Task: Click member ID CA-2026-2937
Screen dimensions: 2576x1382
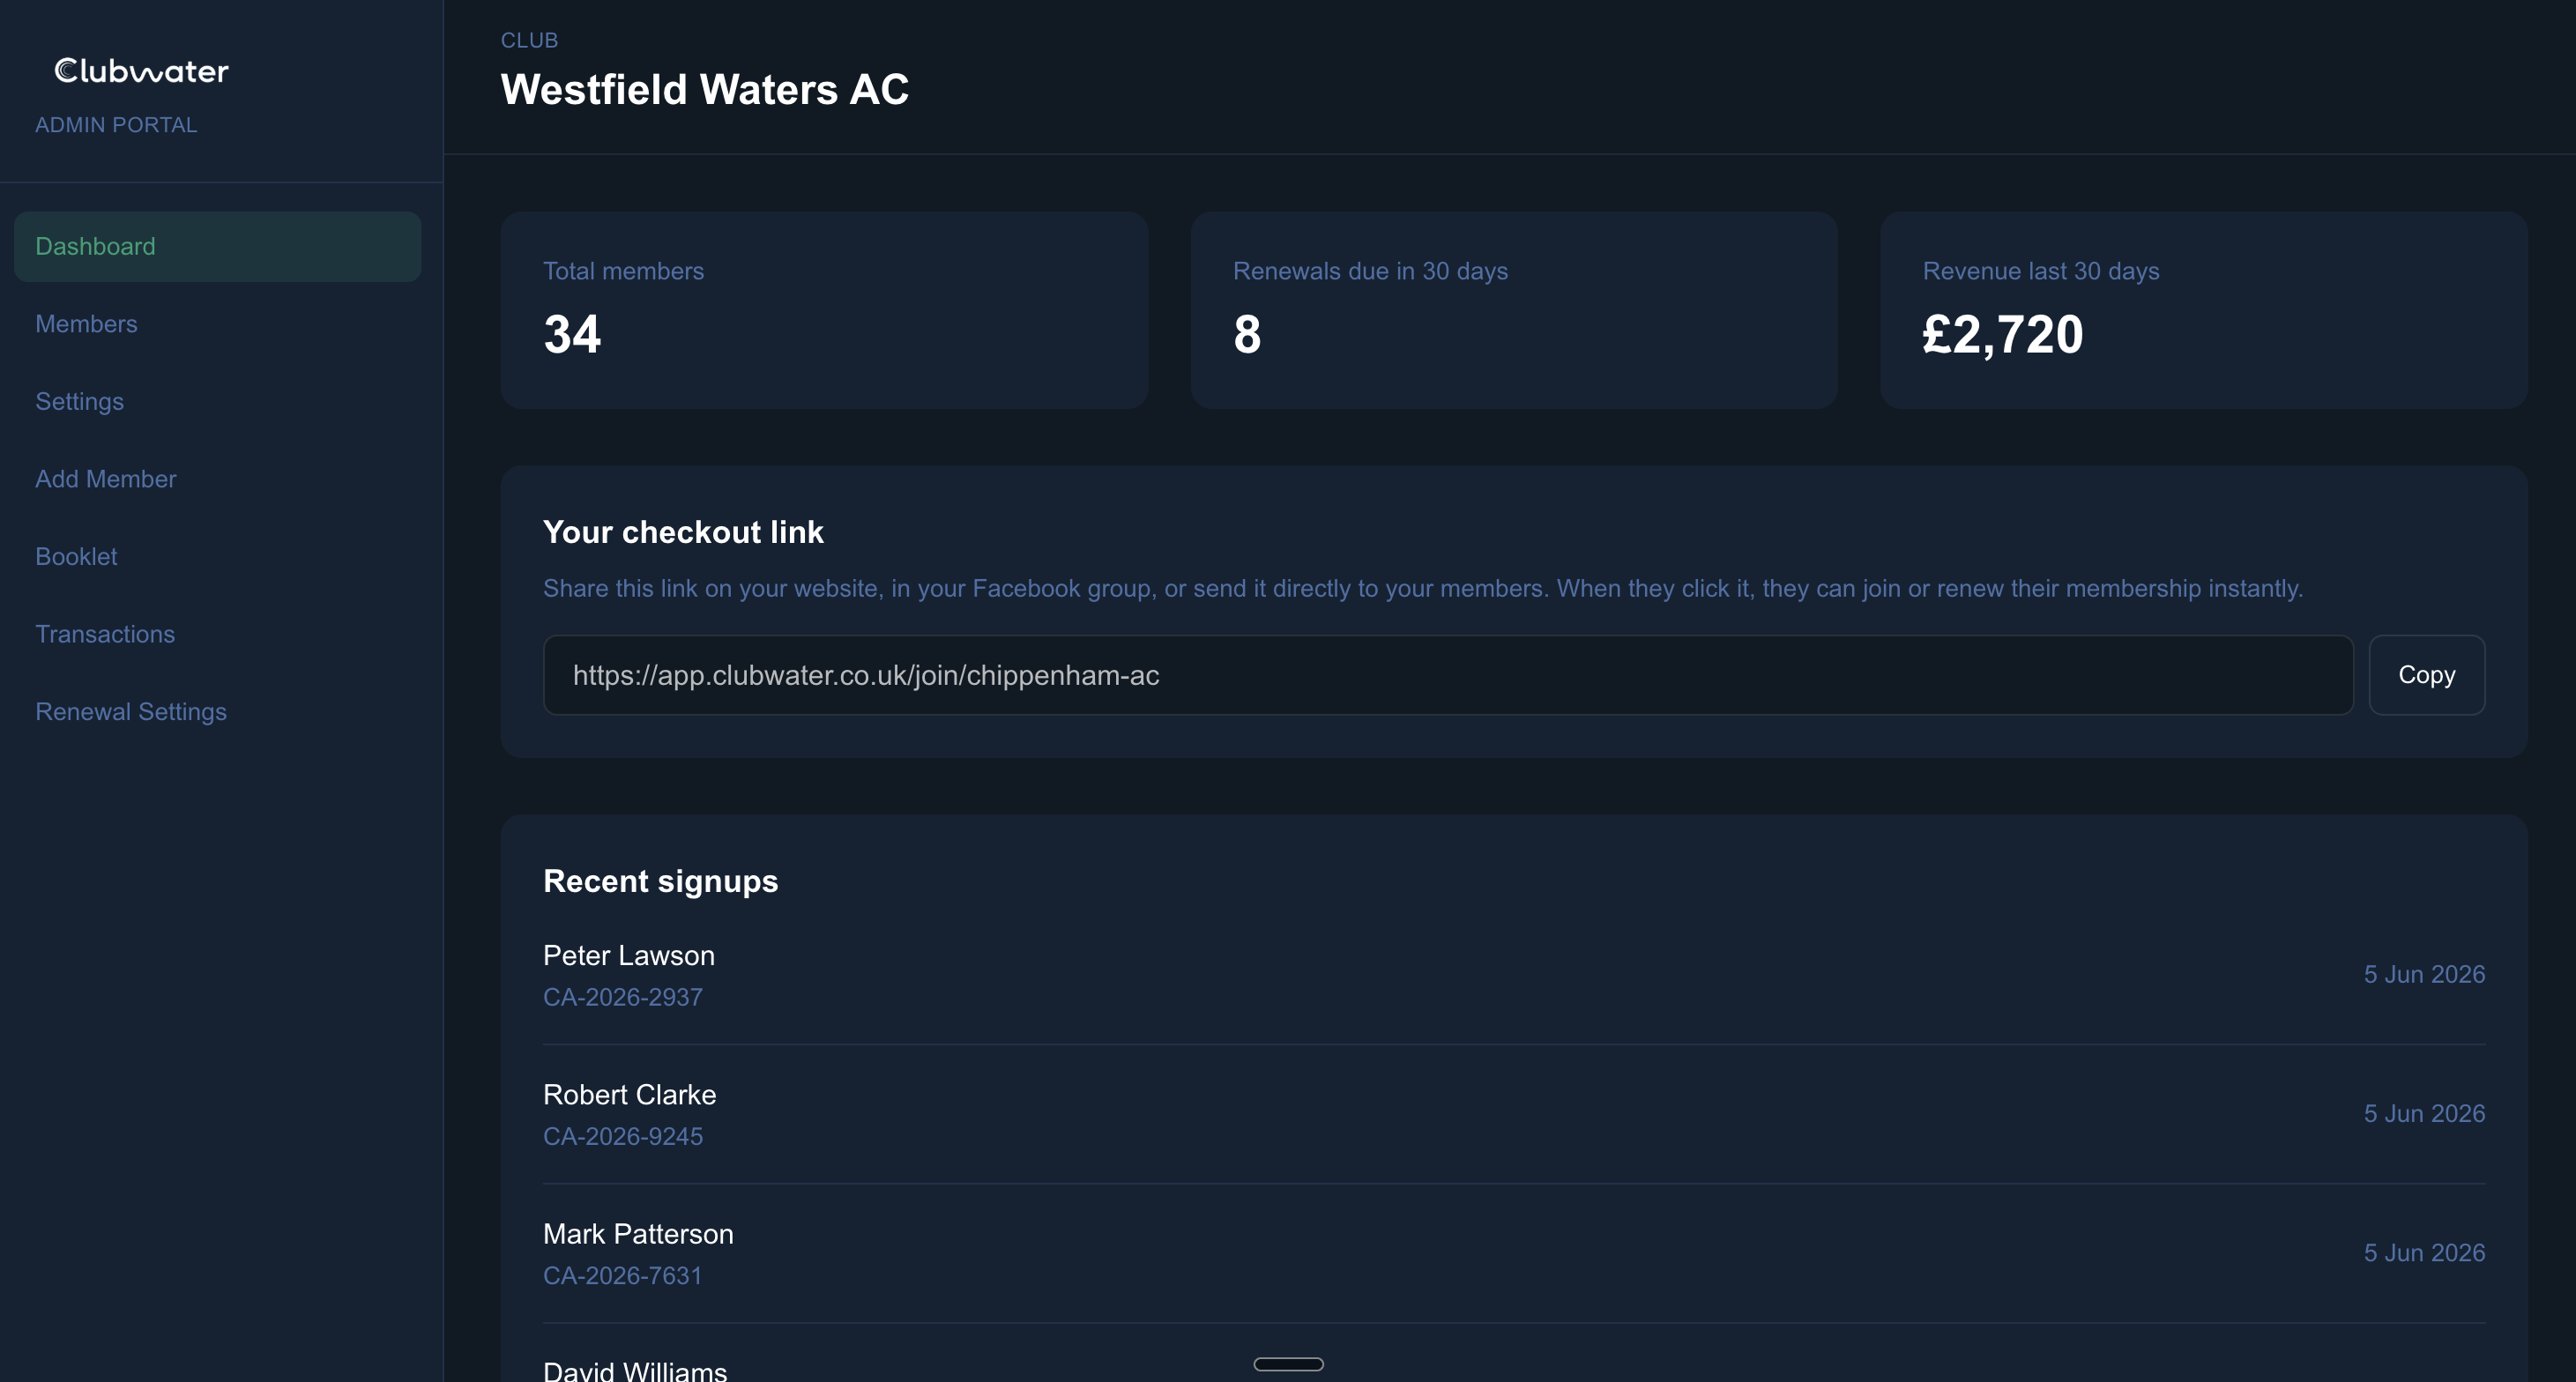Action: click(x=622, y=997)
